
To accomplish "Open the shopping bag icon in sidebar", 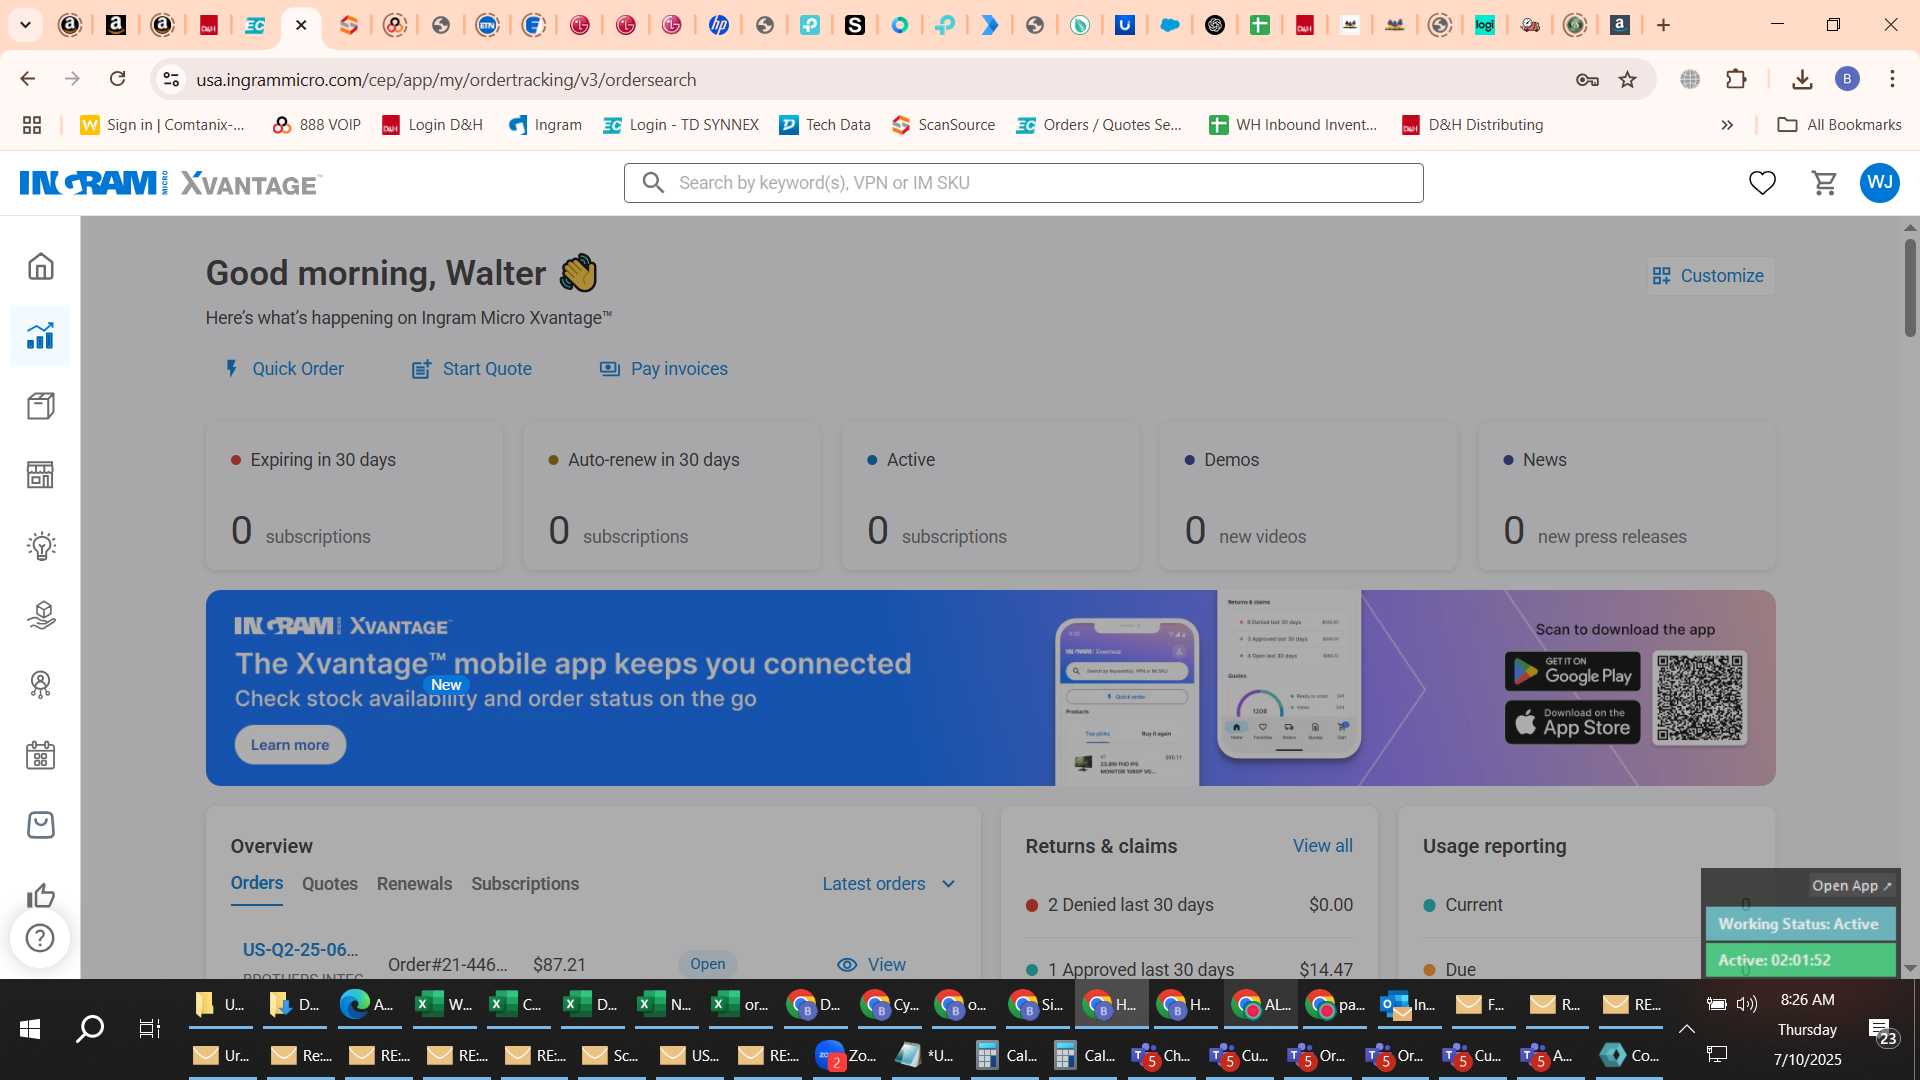I will coord(40,825).
